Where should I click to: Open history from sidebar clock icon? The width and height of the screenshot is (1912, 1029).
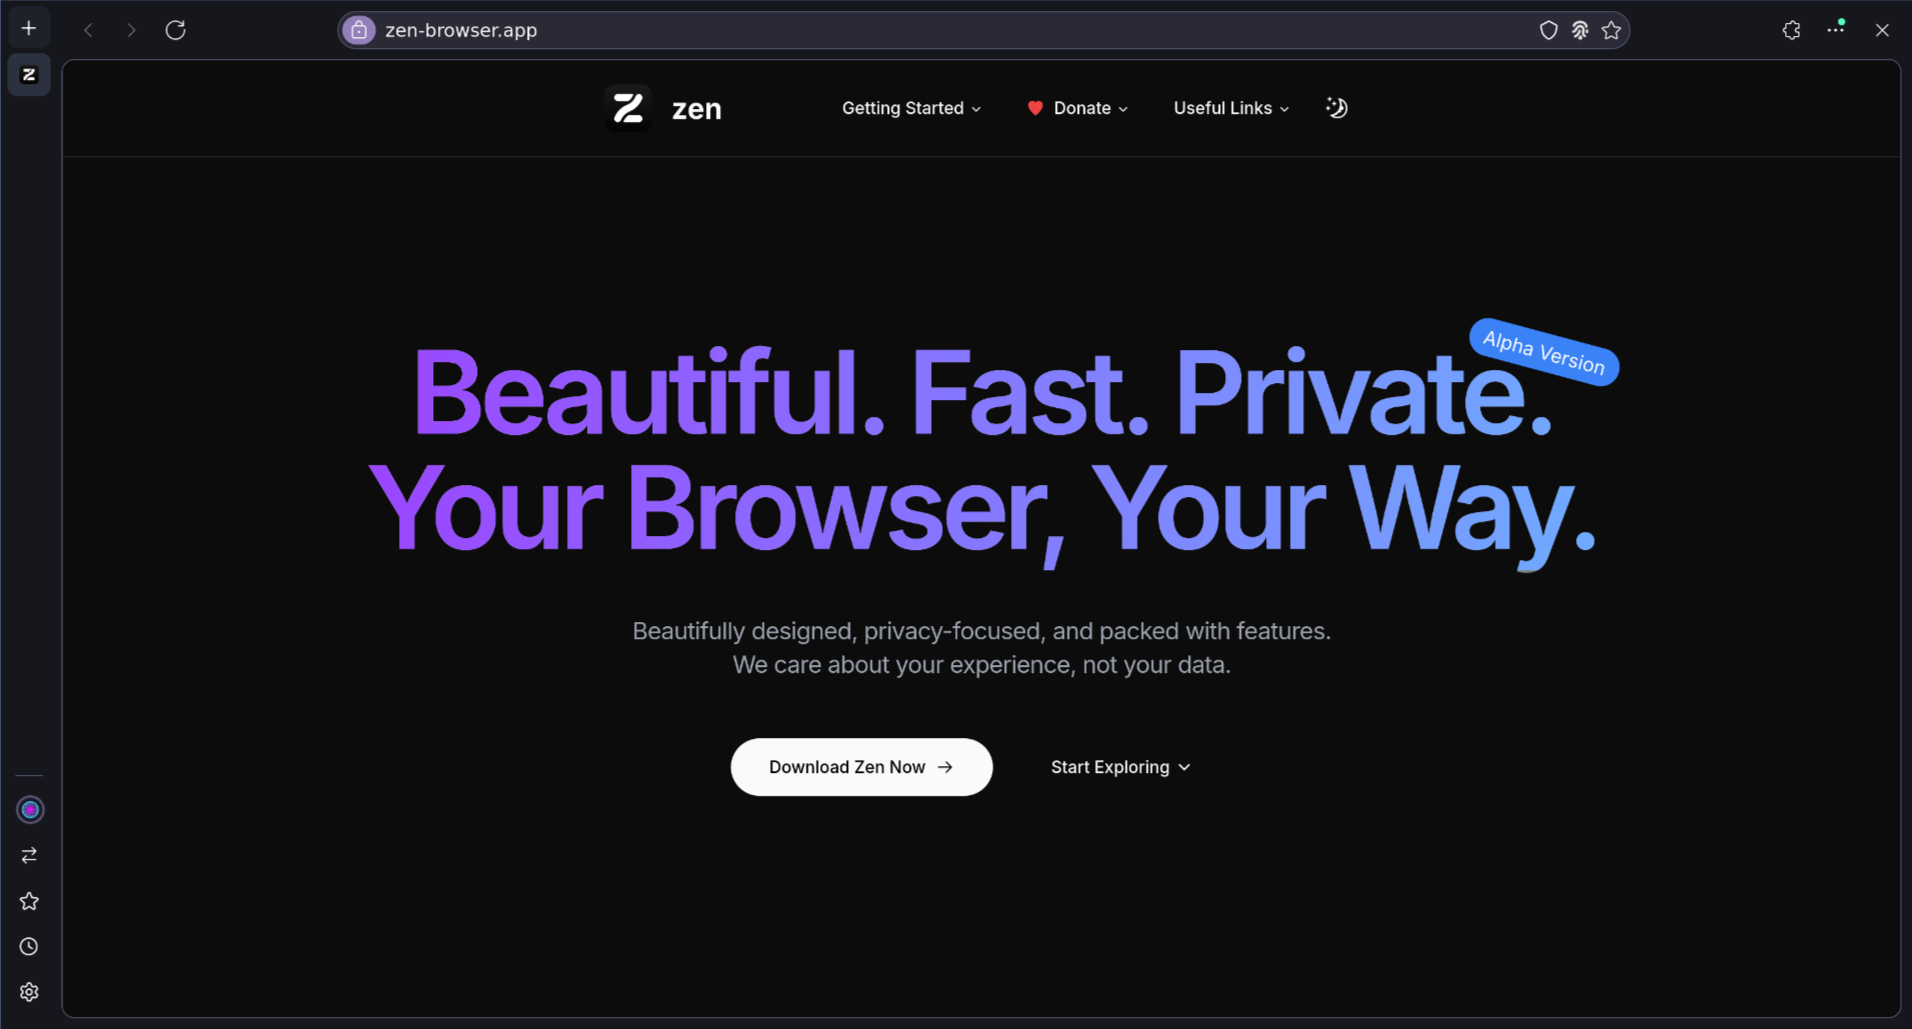click(29, 946)
